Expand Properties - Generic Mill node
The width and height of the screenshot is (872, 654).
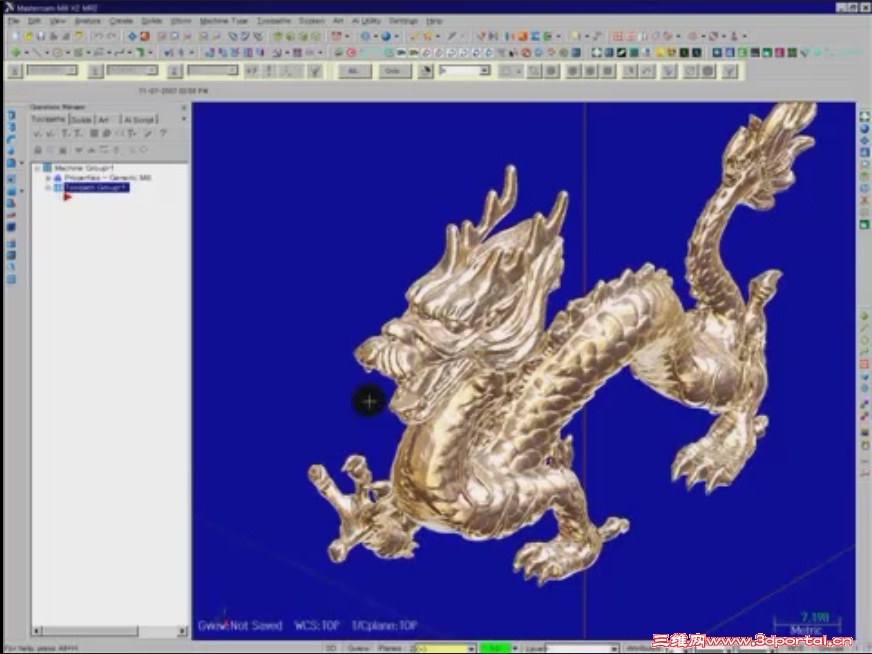coord(48,178)
